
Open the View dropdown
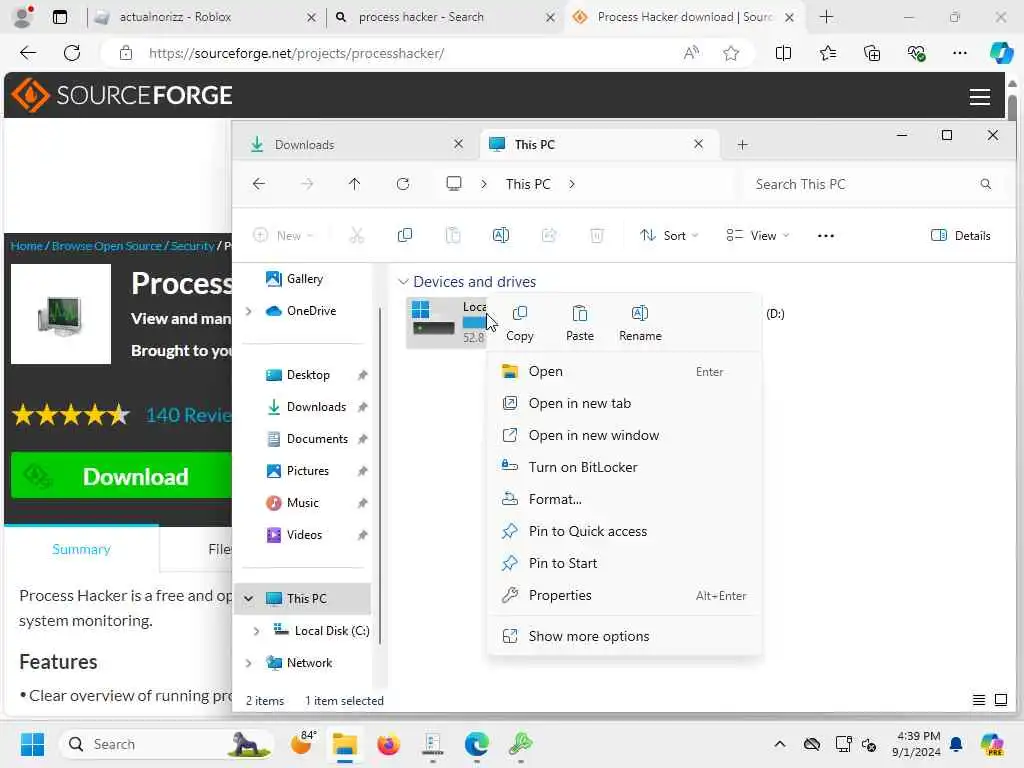758,235
